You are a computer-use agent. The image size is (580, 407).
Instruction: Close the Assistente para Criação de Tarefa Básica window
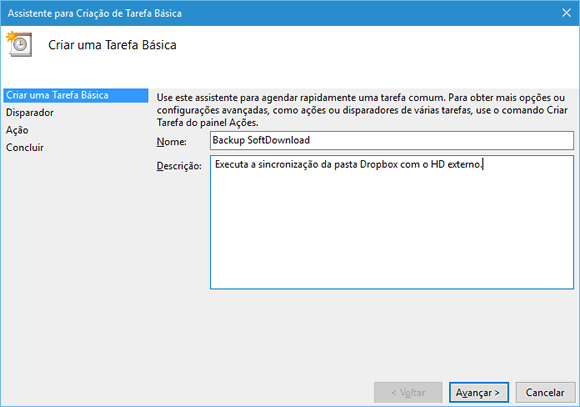(x=566, y=13)
